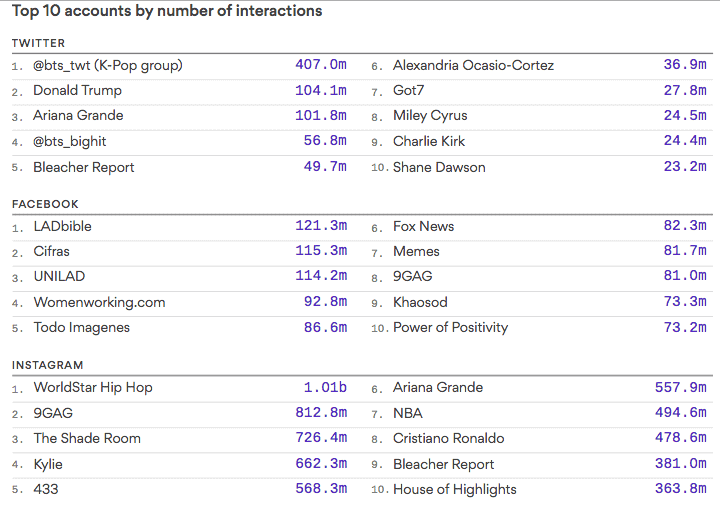The image size is (720, 505).
Task: Click the 407.0m interactions value
Action: 321,65
